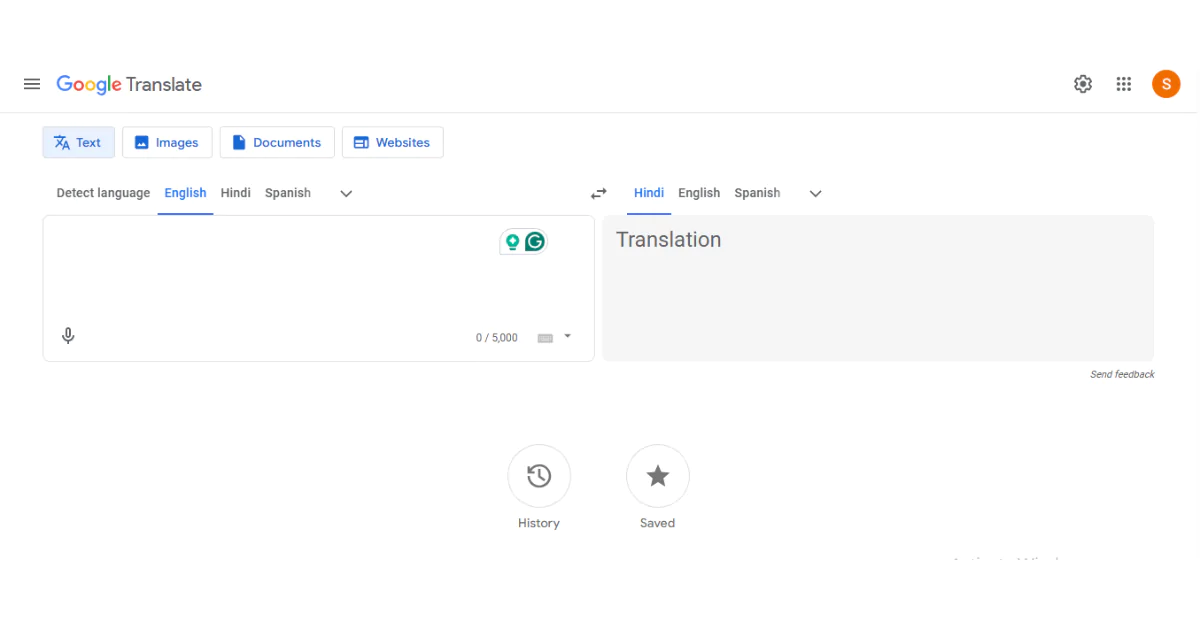Open the Websites translation mode

[392, 142]
